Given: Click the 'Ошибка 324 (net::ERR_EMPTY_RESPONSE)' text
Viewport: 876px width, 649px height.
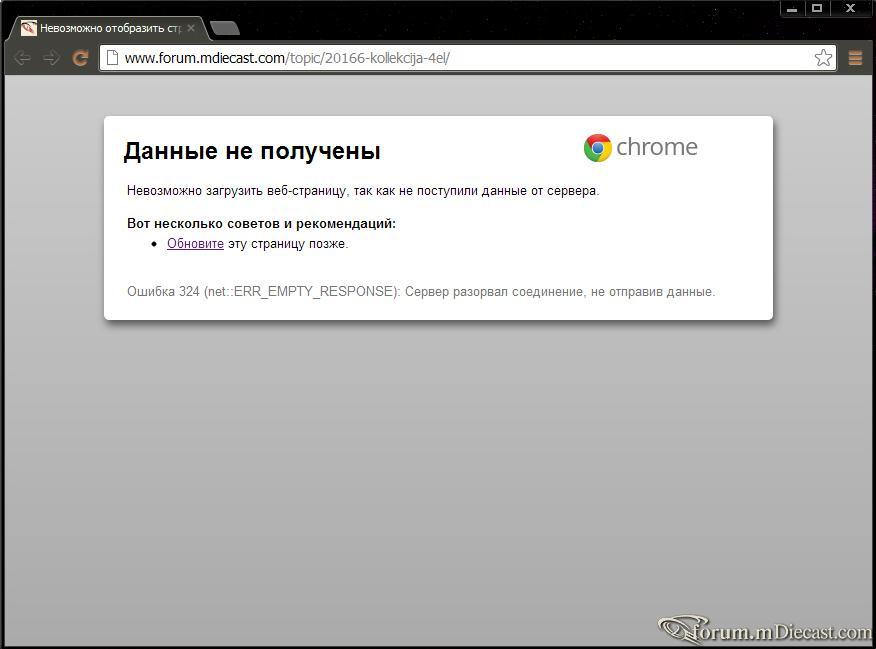Looking at the screenshot, I should [x=264, y=292].
